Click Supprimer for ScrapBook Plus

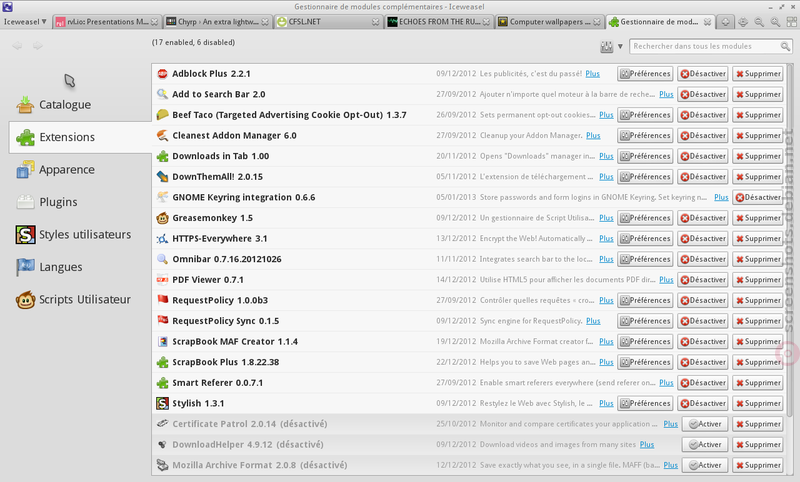point(758,362)
